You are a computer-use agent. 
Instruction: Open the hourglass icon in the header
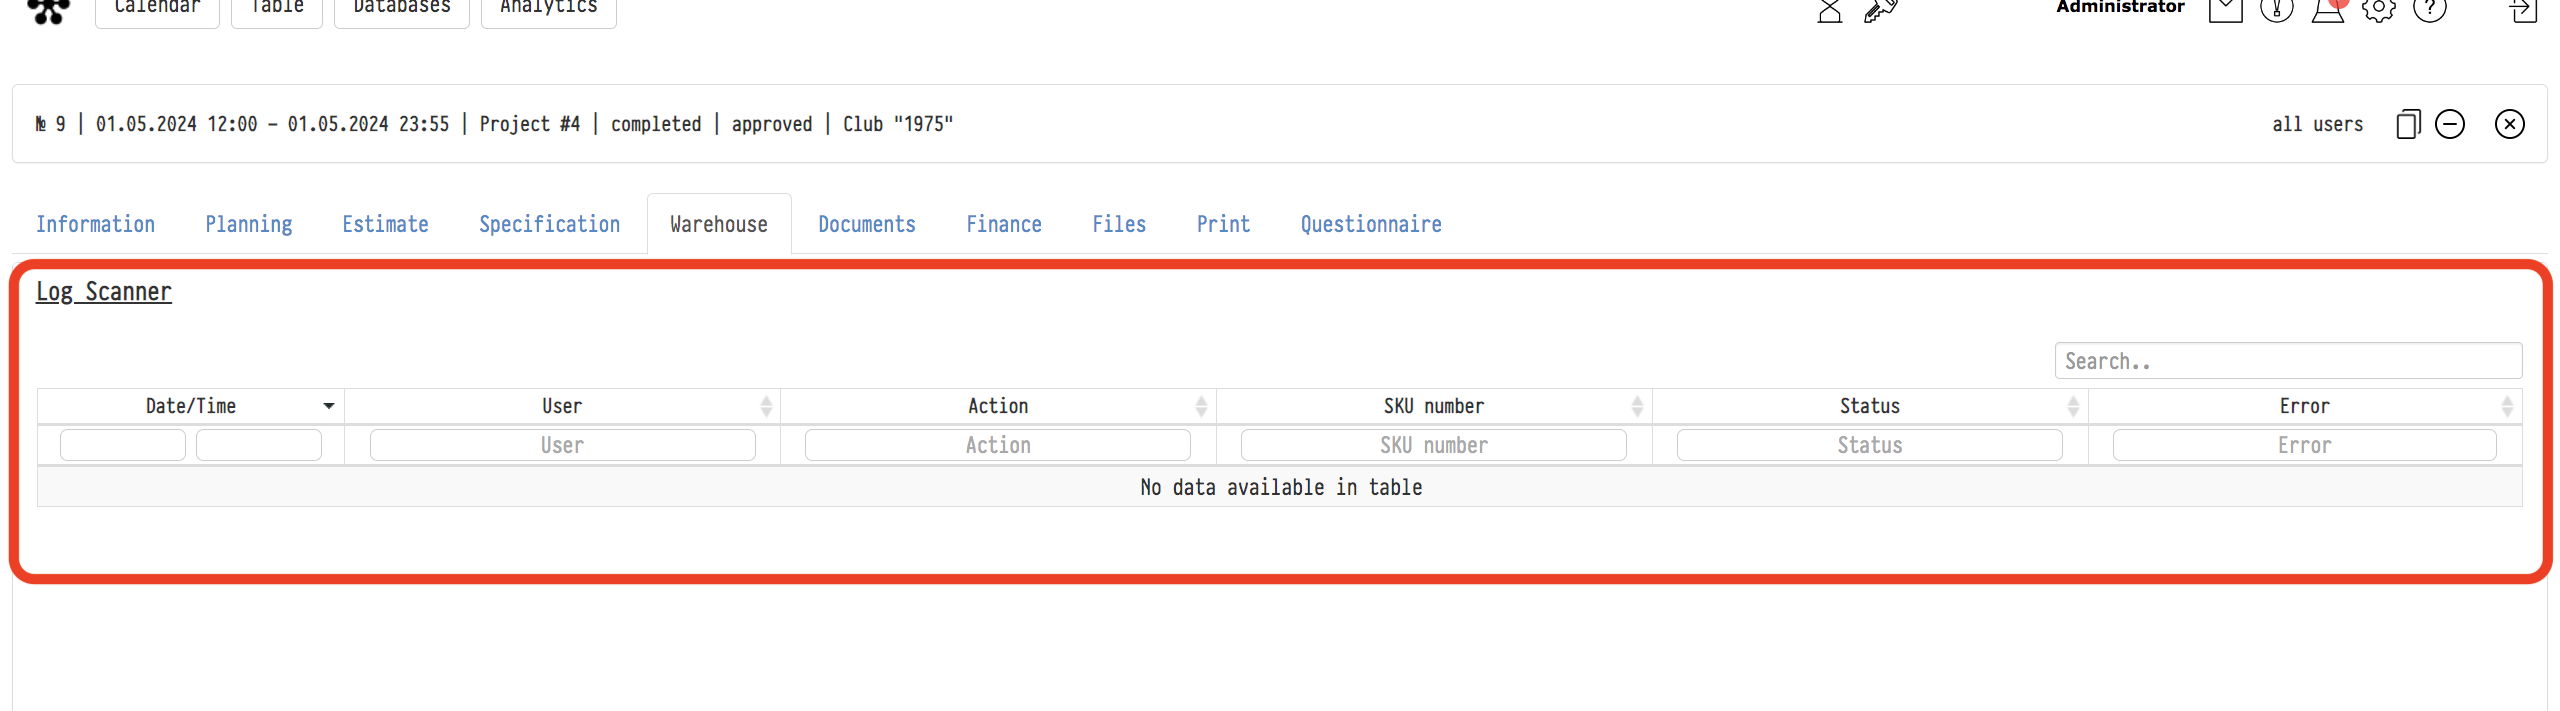tap(1829, 10)
